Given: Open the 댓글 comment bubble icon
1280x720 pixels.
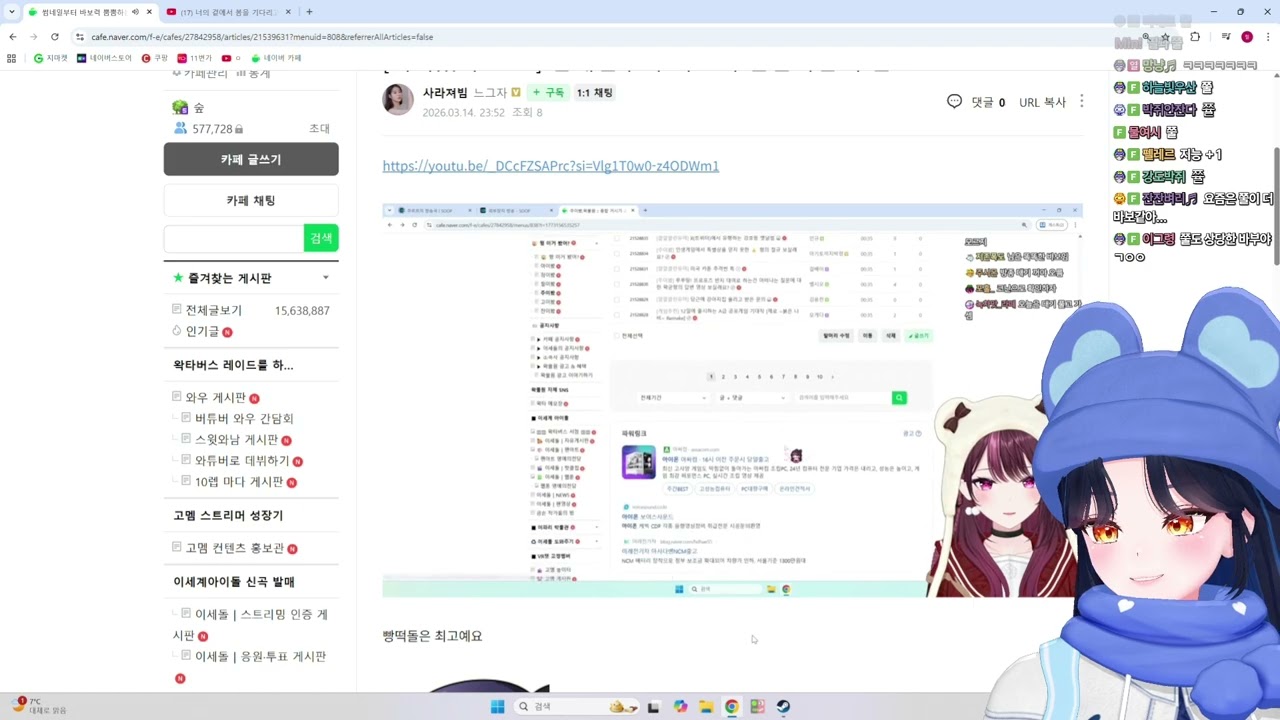Looking at the screenshot, I should click(954, 101).
